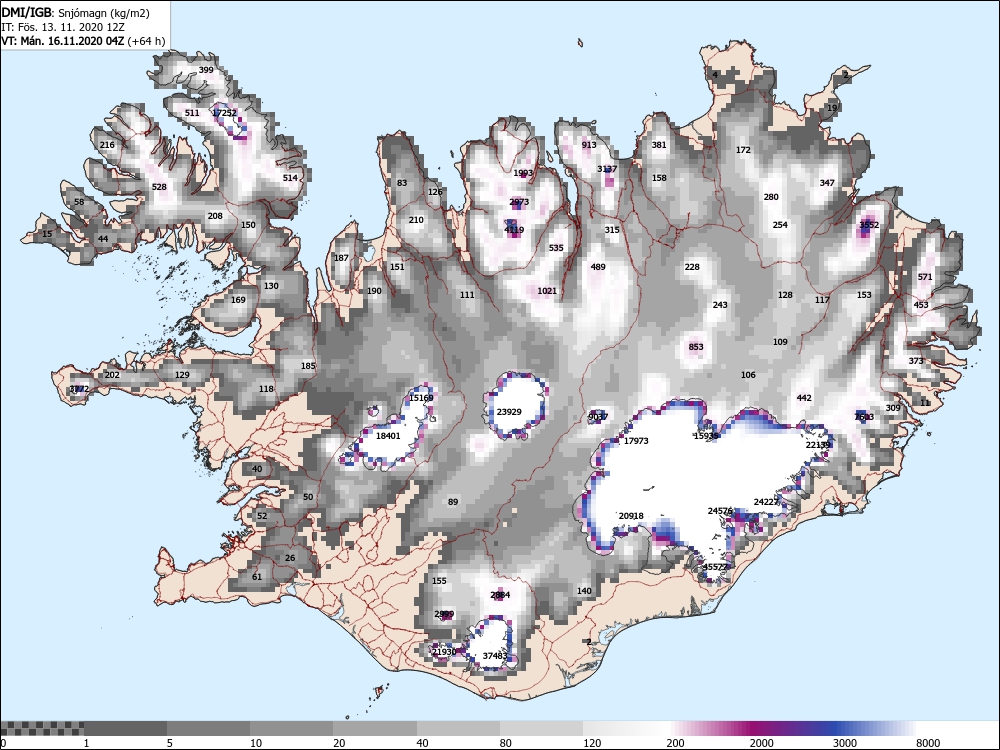Click the map value 1993
Screen dimensions: 1000x750
tap(523, 173)
